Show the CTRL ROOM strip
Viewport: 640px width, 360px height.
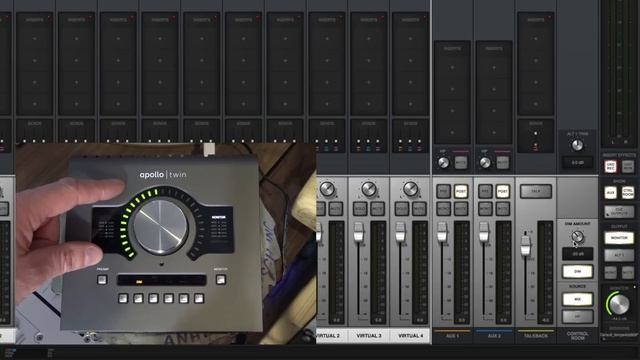point(628,192)
